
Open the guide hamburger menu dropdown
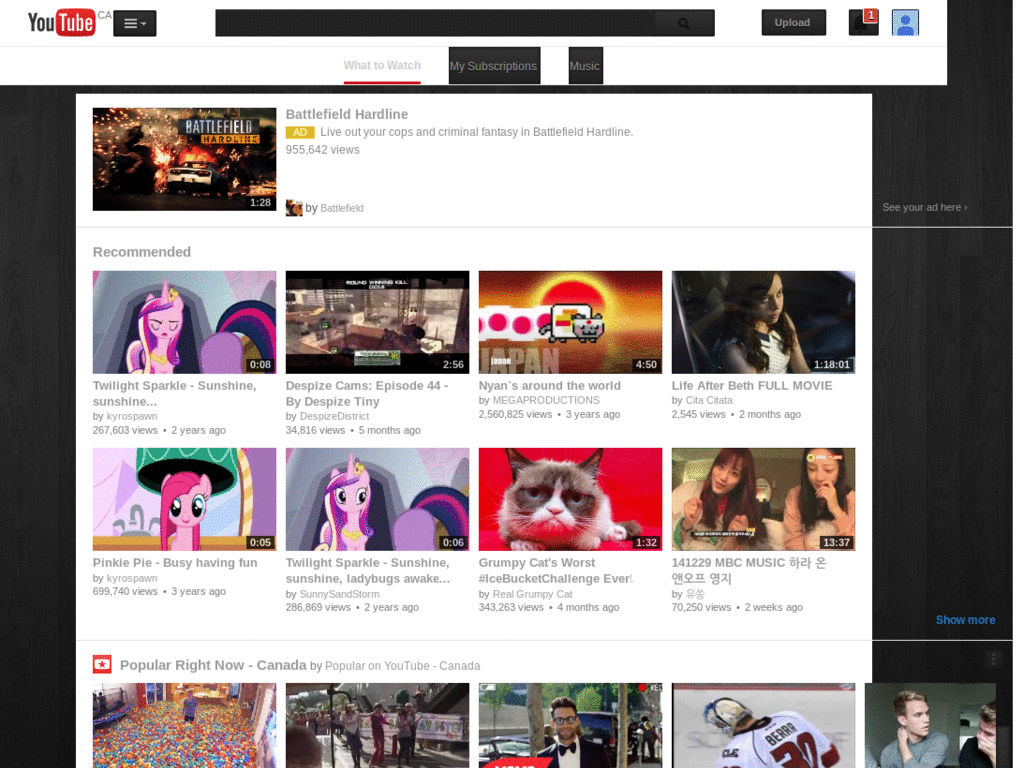pyautogui.click(x=135, y=24)
